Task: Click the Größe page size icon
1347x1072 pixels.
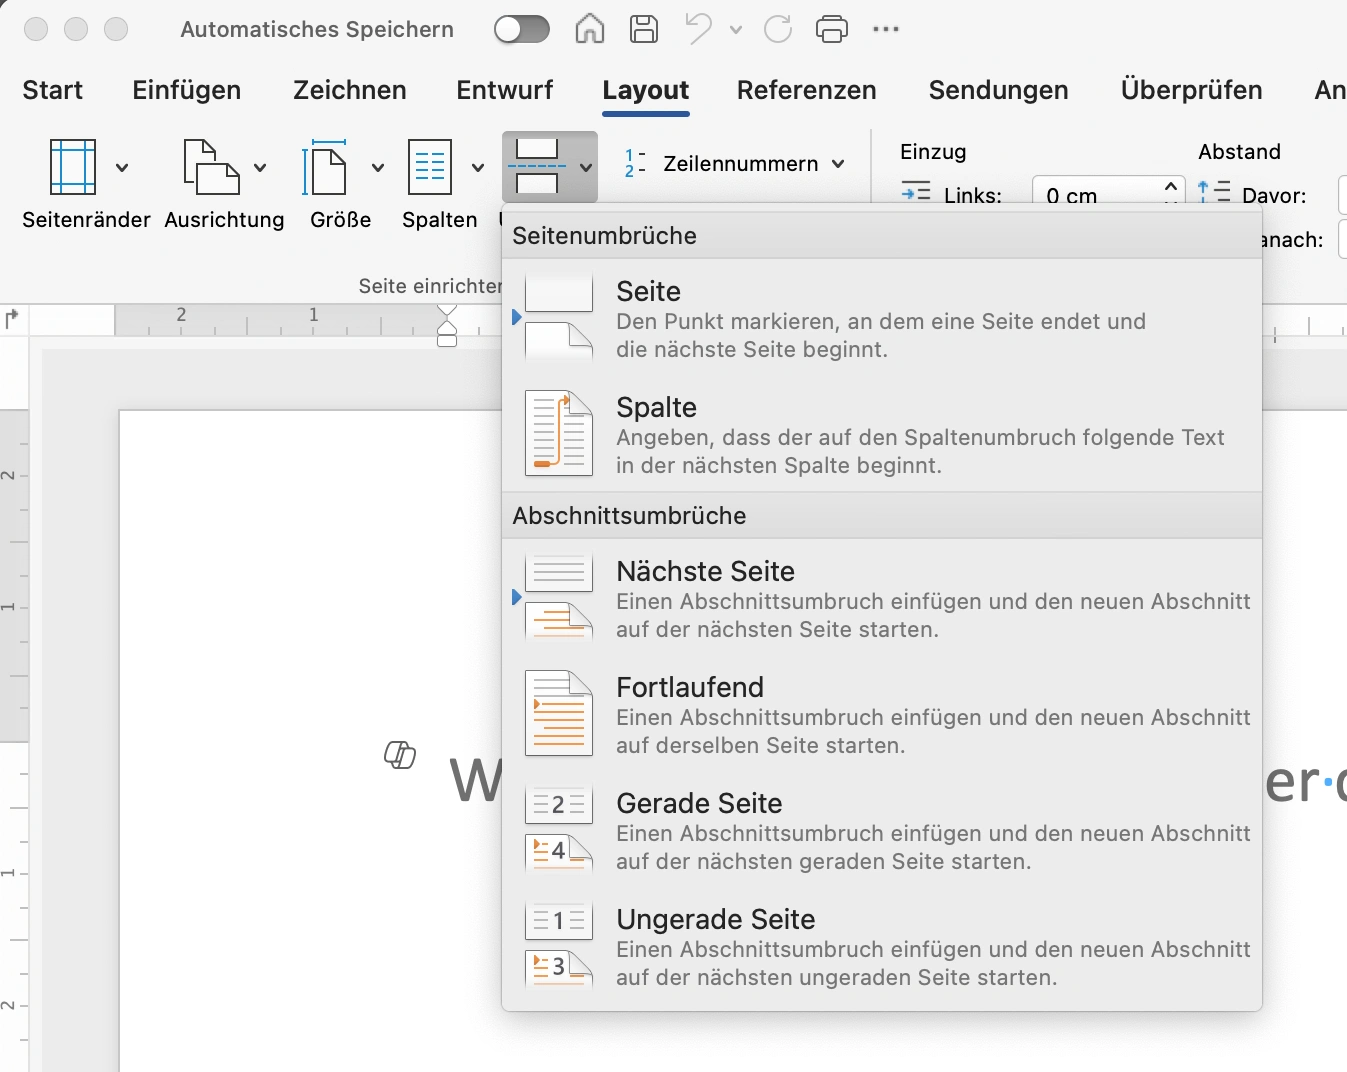Action: tap(324, 167)
